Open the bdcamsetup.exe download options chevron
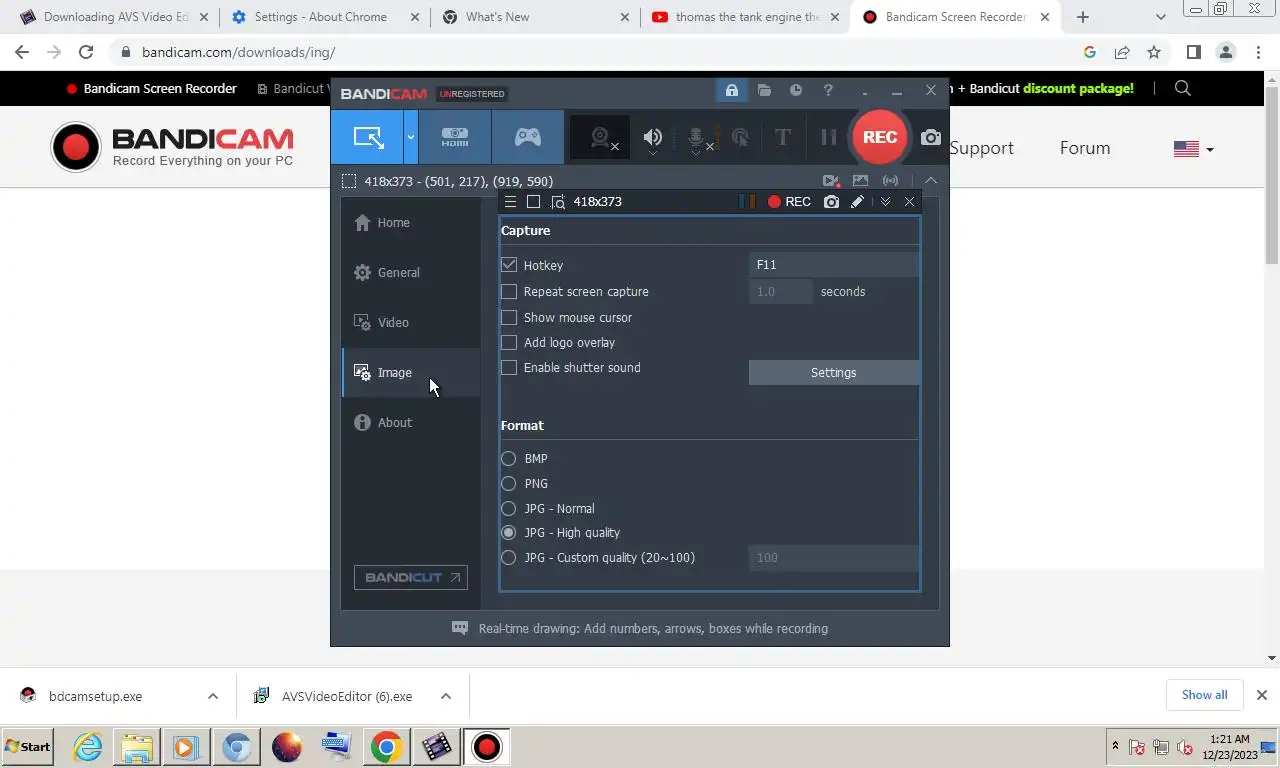 pyautogui.click(x=213, y=696)
